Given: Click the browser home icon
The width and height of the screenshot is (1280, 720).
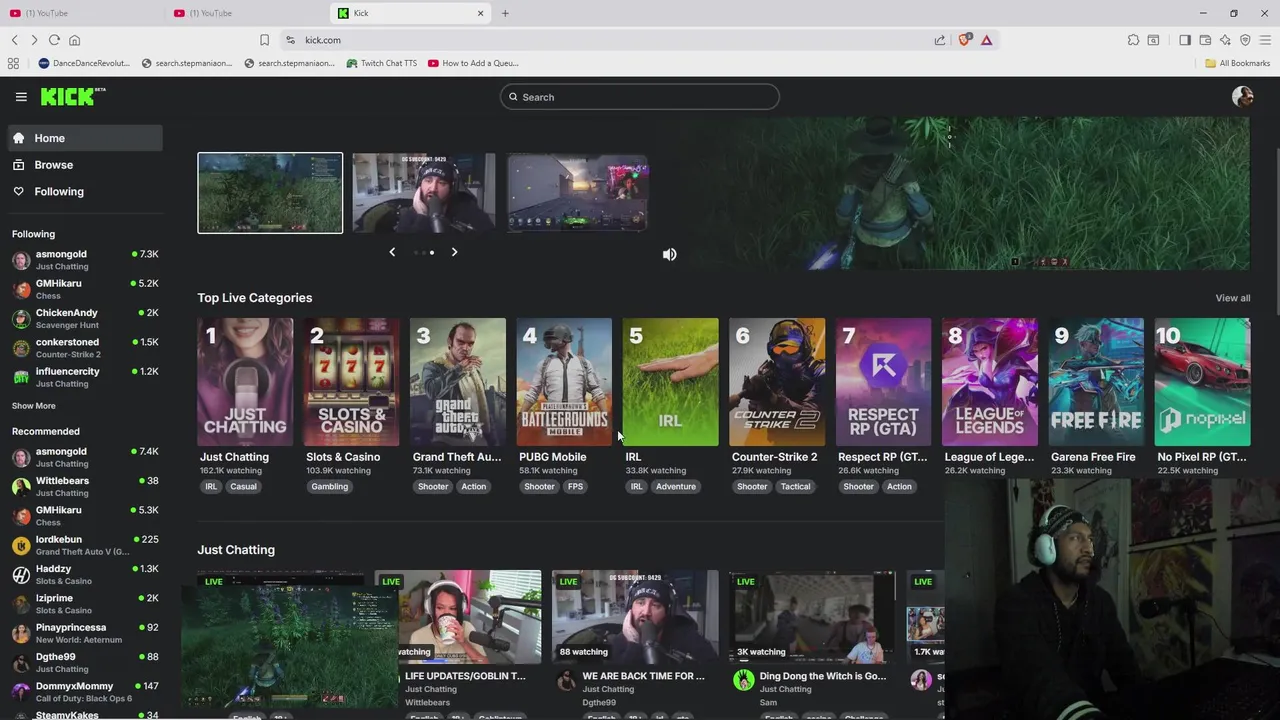Looking at the screenshot, I should coord(74,40).
